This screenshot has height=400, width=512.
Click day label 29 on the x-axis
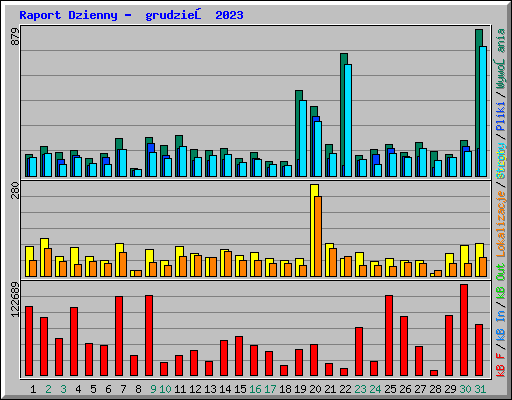pos(450,389)
